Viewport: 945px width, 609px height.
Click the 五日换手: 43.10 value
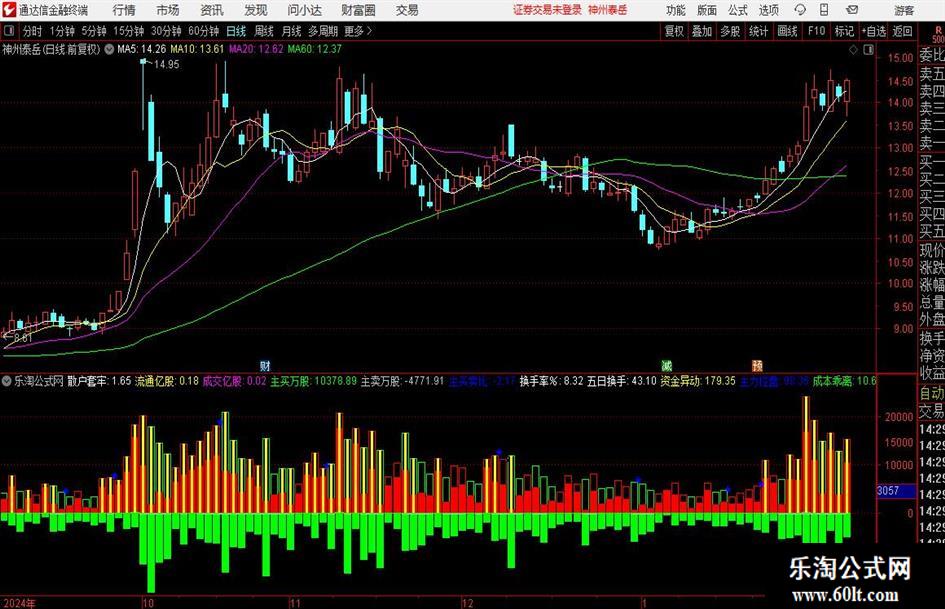pos(622,381)
